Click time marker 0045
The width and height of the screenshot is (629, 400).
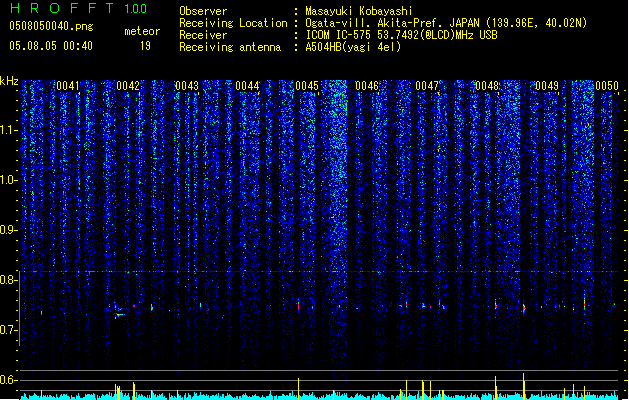(x=307, y=86)
